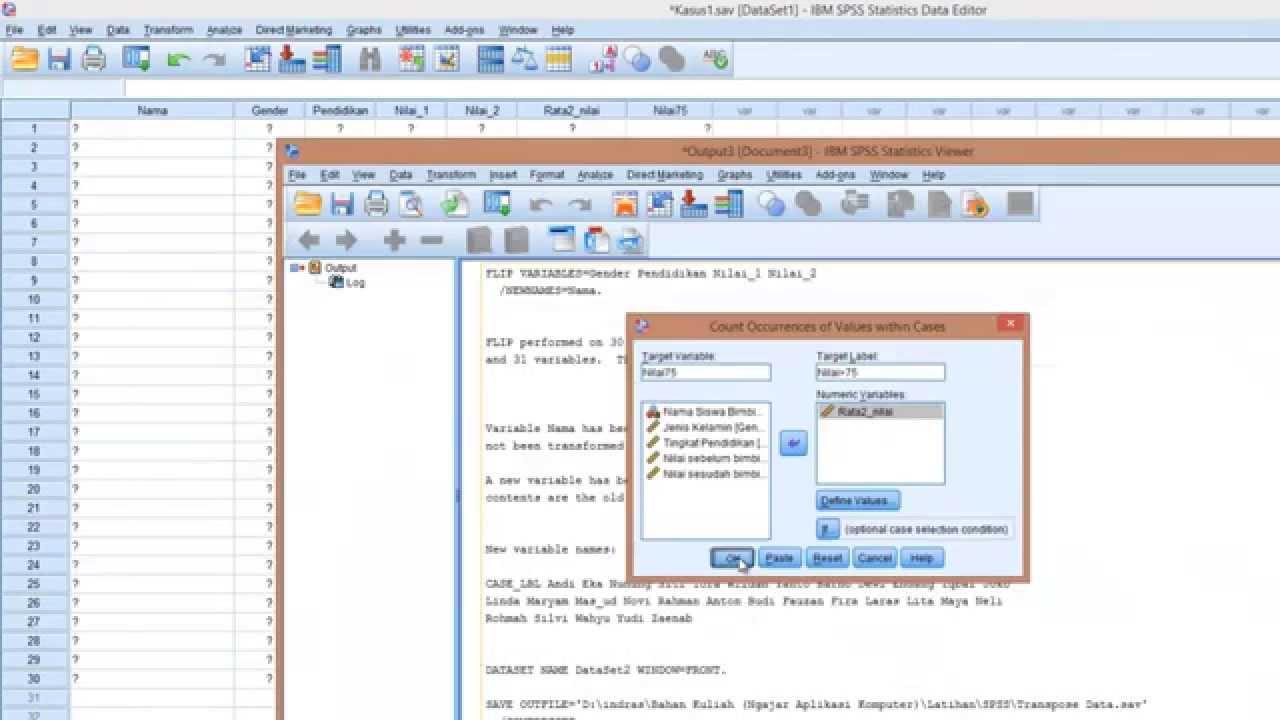Collapse the Output tree node in Viewer
The height and width of the screenshot is (720, 1280).
tap(296, 267)
